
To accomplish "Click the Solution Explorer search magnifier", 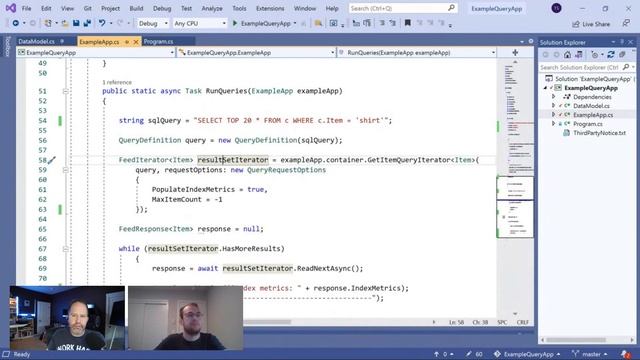I will 626,67.
